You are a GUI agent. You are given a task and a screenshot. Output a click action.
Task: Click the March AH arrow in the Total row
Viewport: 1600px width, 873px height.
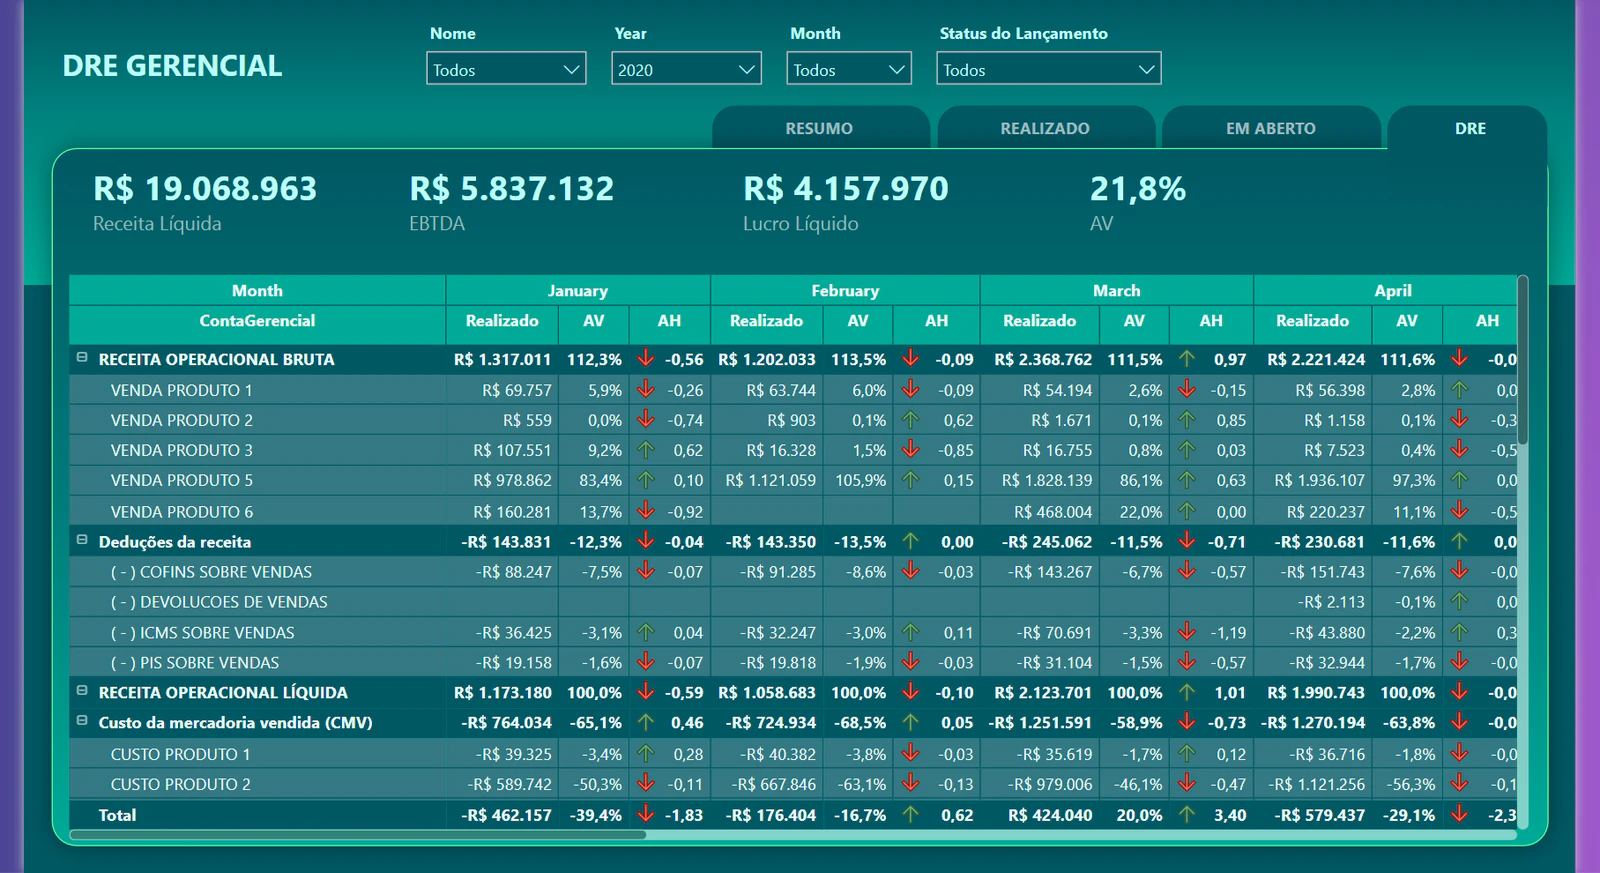[x=1186, y=814]
